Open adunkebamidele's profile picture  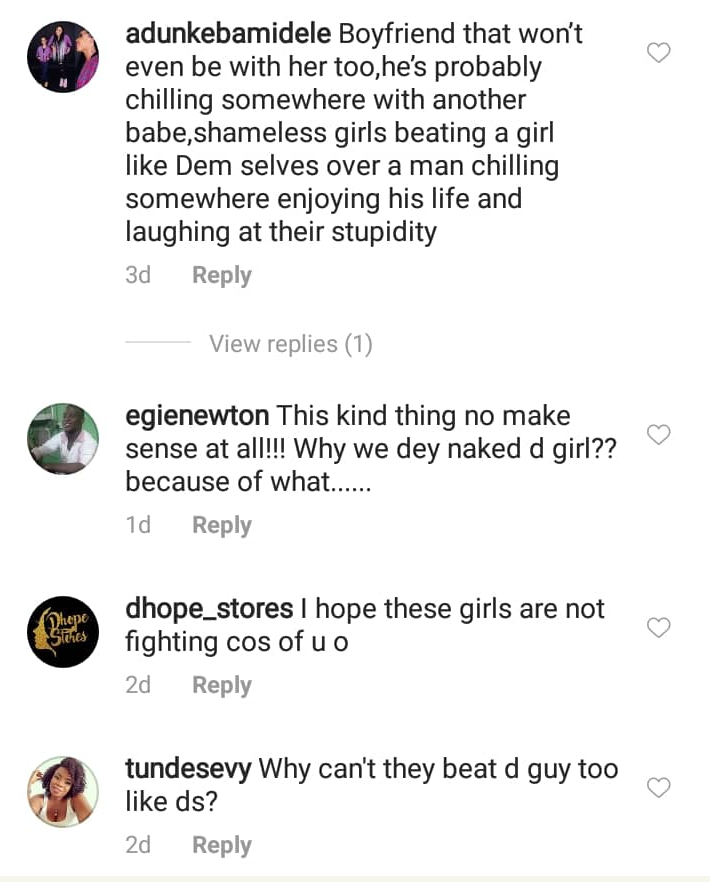coord(62,59)
